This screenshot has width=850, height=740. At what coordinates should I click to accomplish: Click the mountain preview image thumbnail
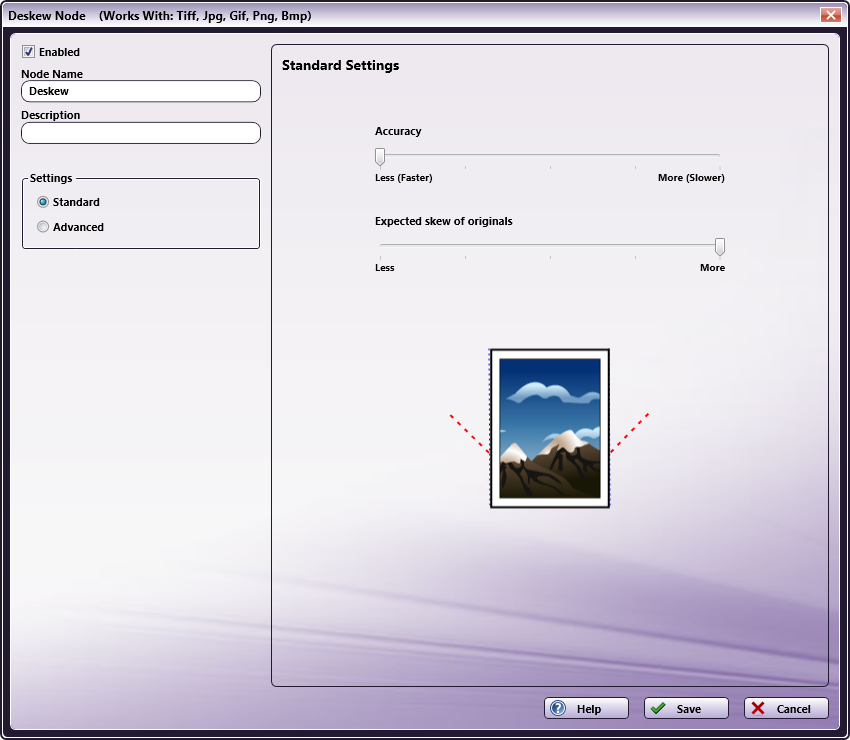click(x=550, y=428)
